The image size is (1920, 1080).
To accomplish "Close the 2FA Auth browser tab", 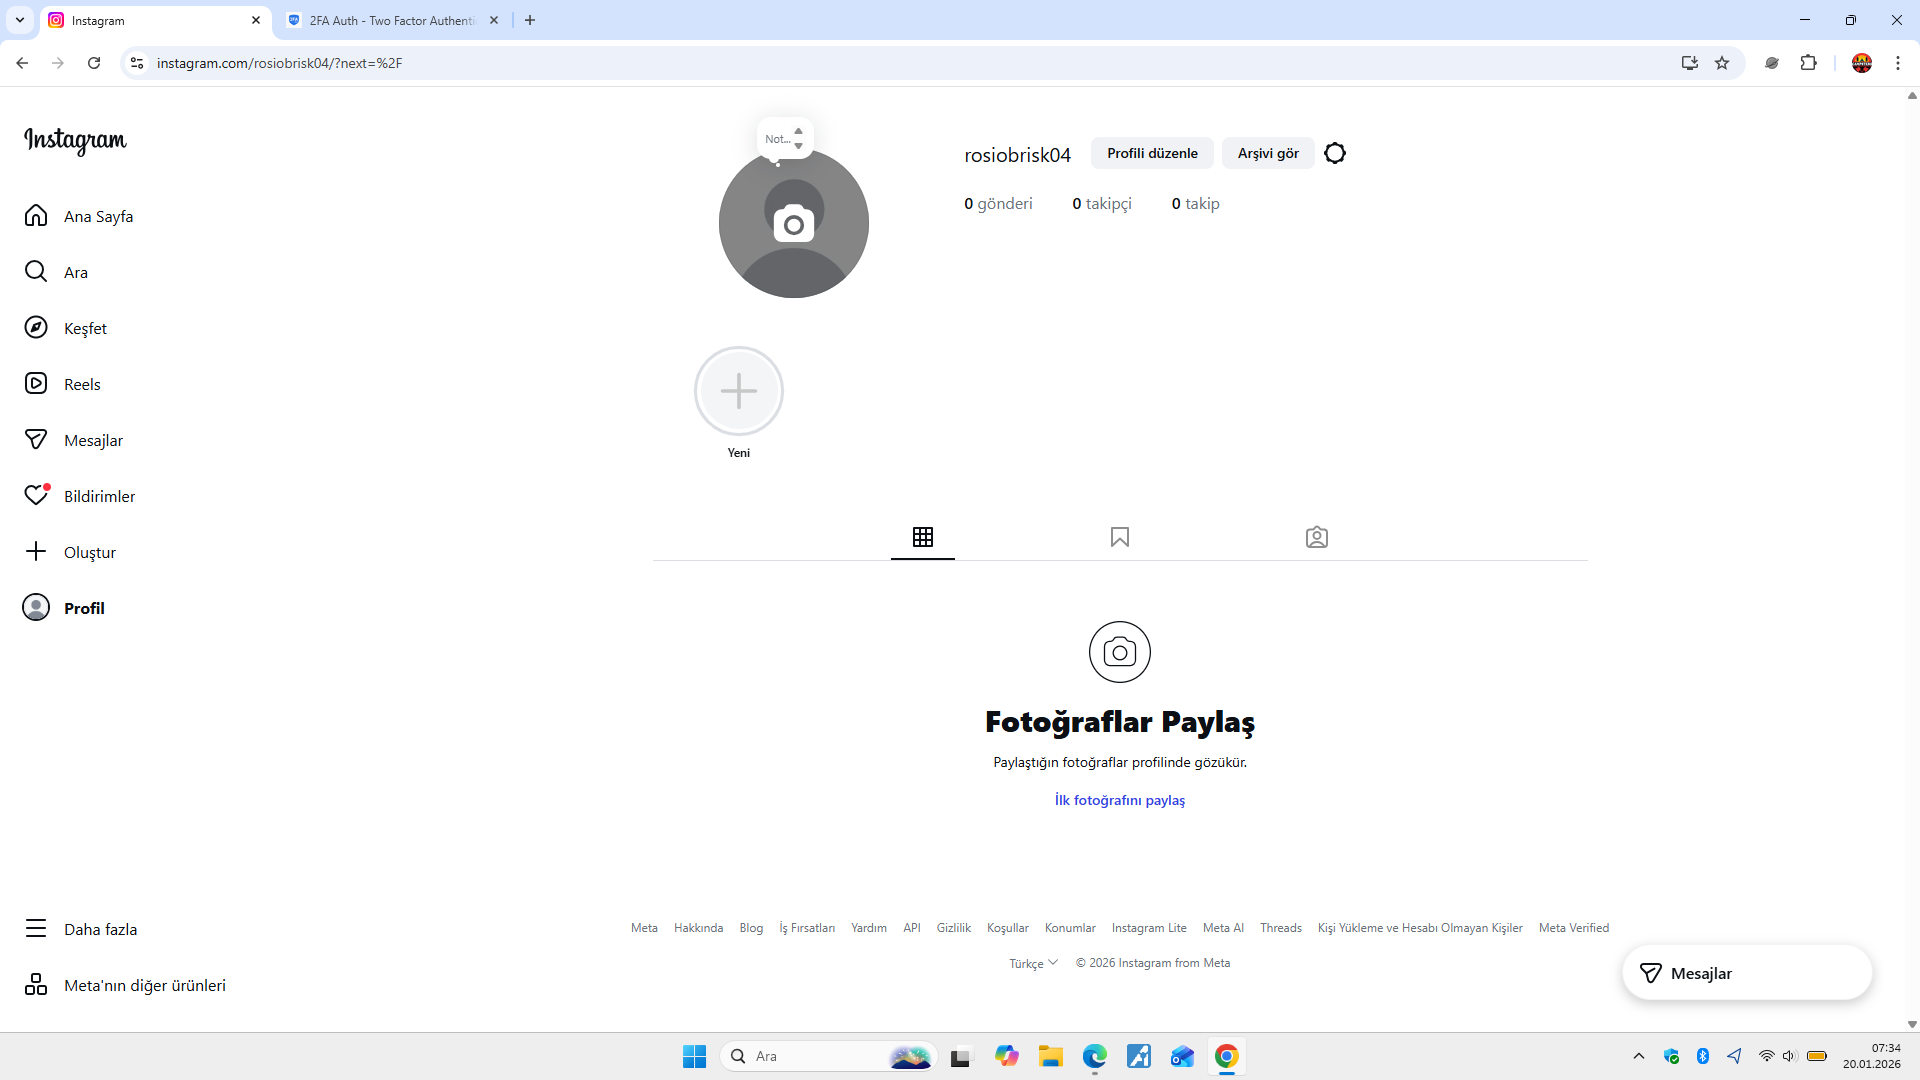I will click(494, 20).
